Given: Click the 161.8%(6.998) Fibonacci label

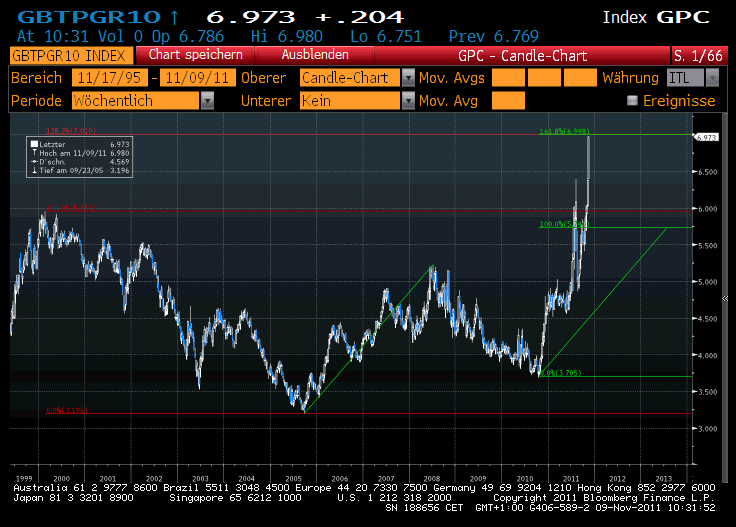Looking at the screenshot, I should tap(564, 131).
